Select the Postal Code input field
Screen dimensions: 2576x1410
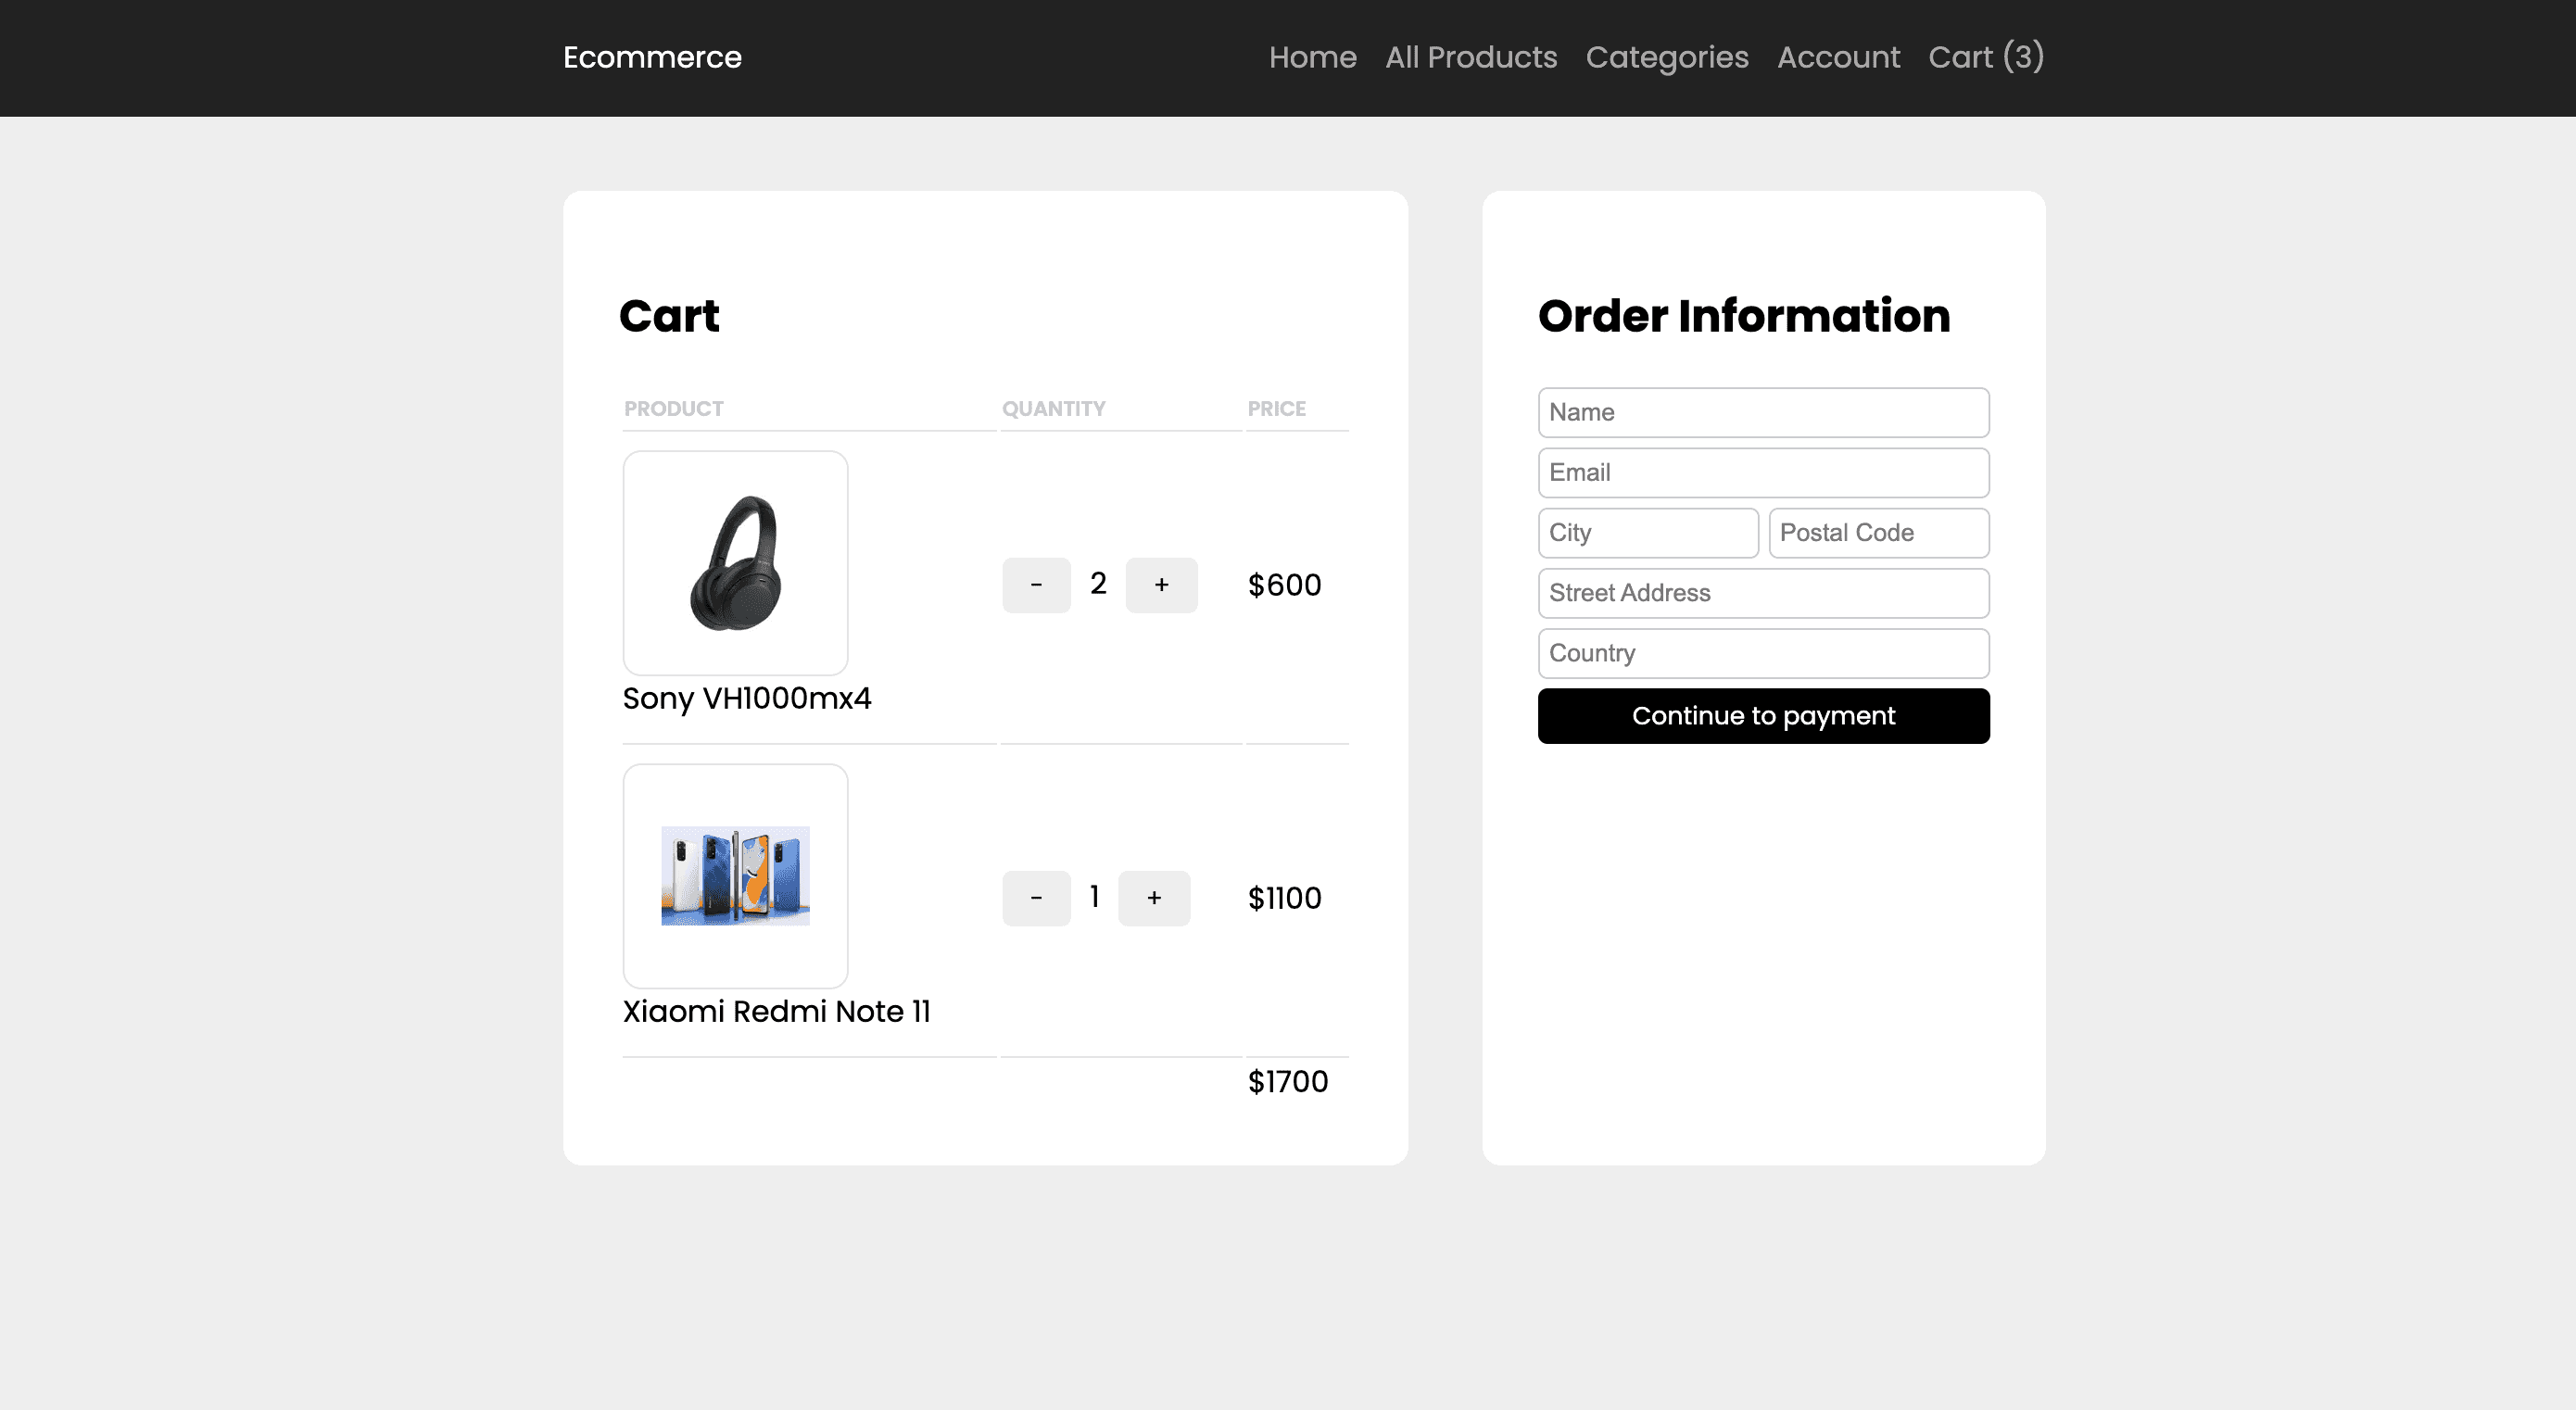point(1878,533)
